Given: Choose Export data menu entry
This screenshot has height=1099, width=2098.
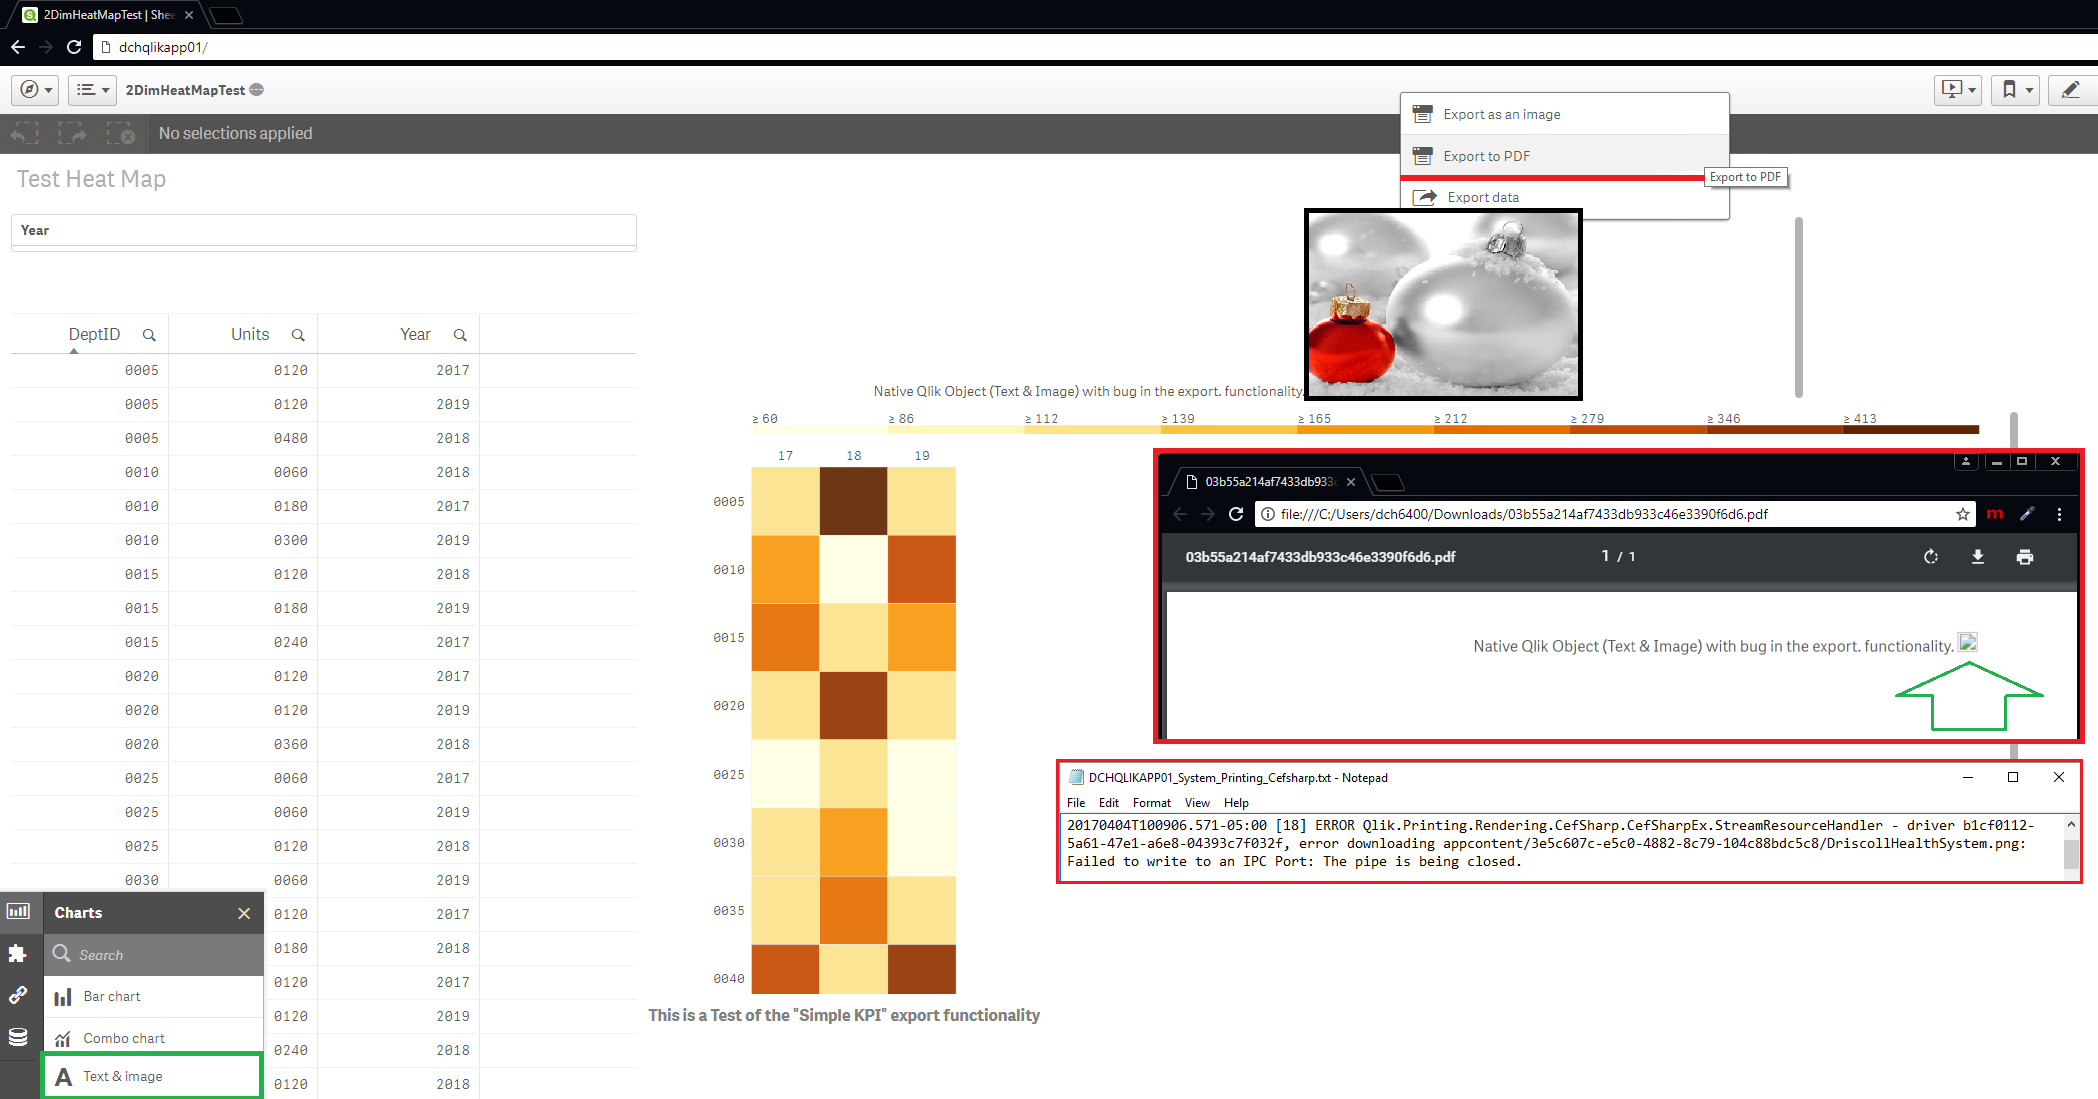Looking at the screenshot, I should (x=1565, y=197).
